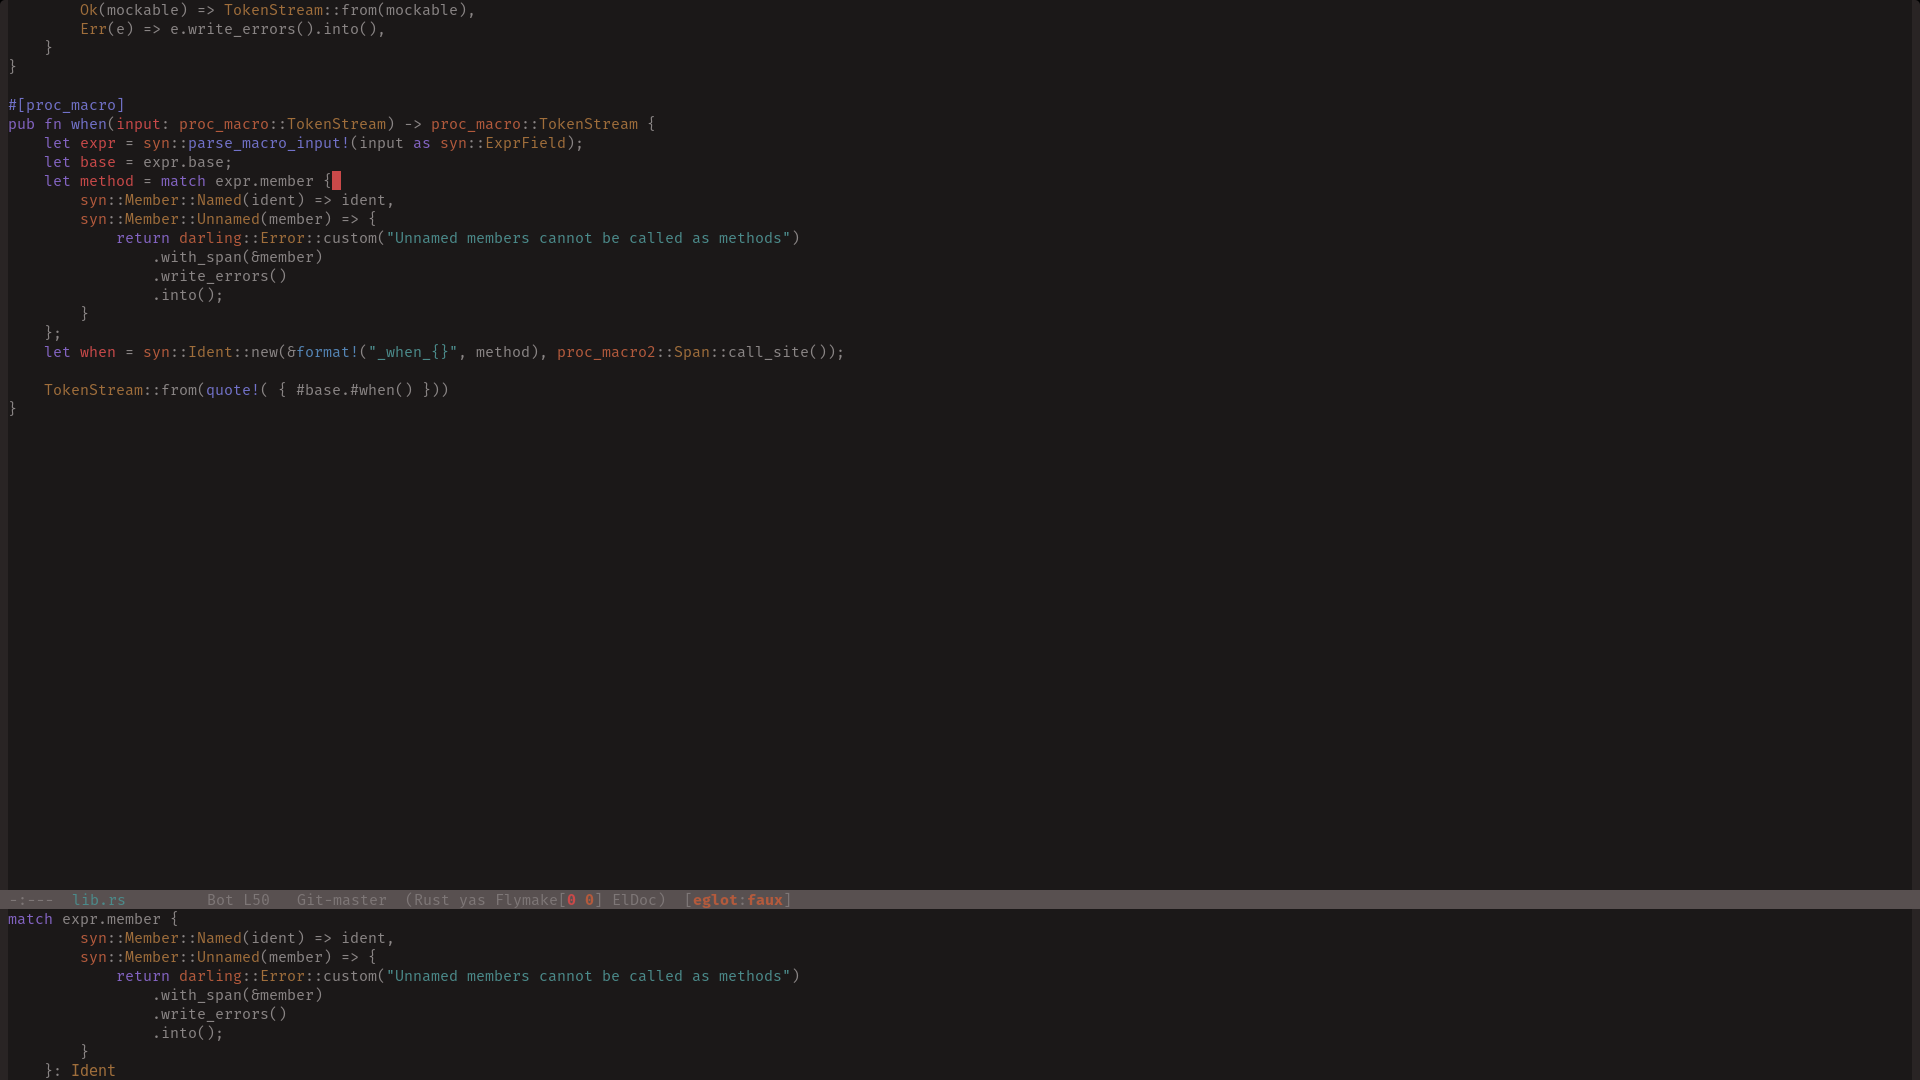This screenshot has width=1920, height=1080.
Task: Click Flymake in the mode line
Action: 525,900
